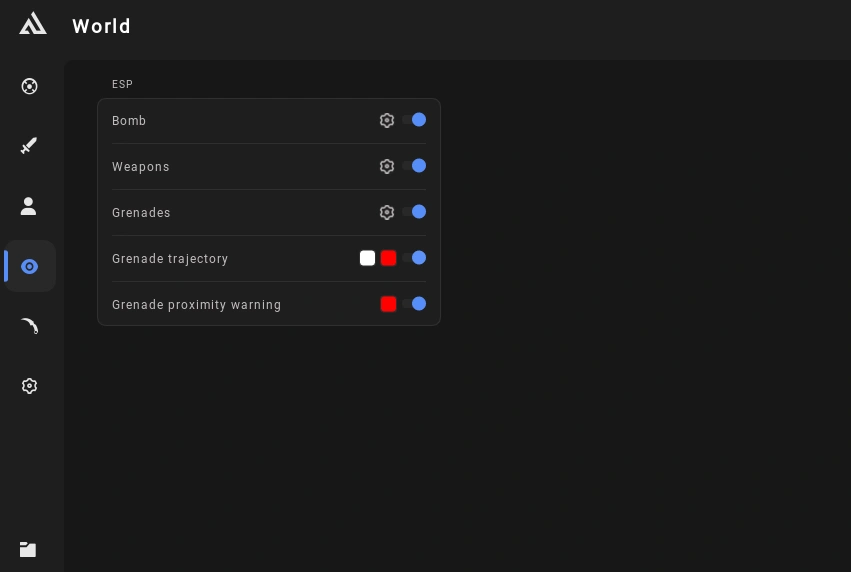Select the eye World sidebar tab

tap(29, 266)
